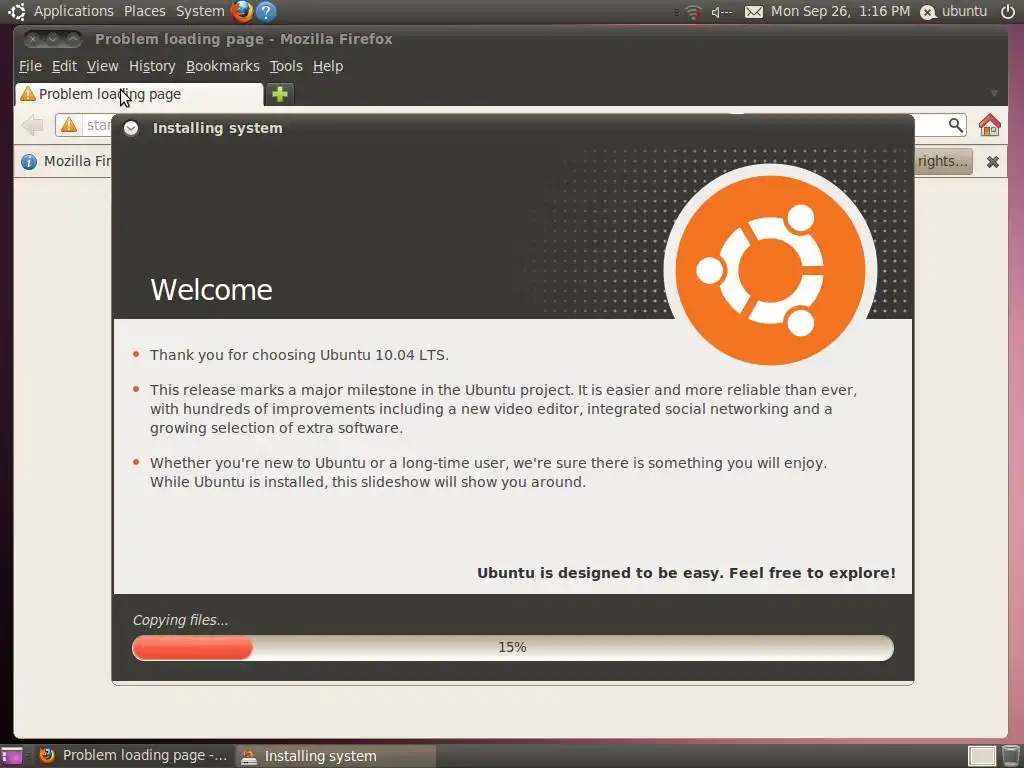Open the Places menu
The width and height of the screenshot is (1024, 768).
pyautogui.click(x=144, y=11)
